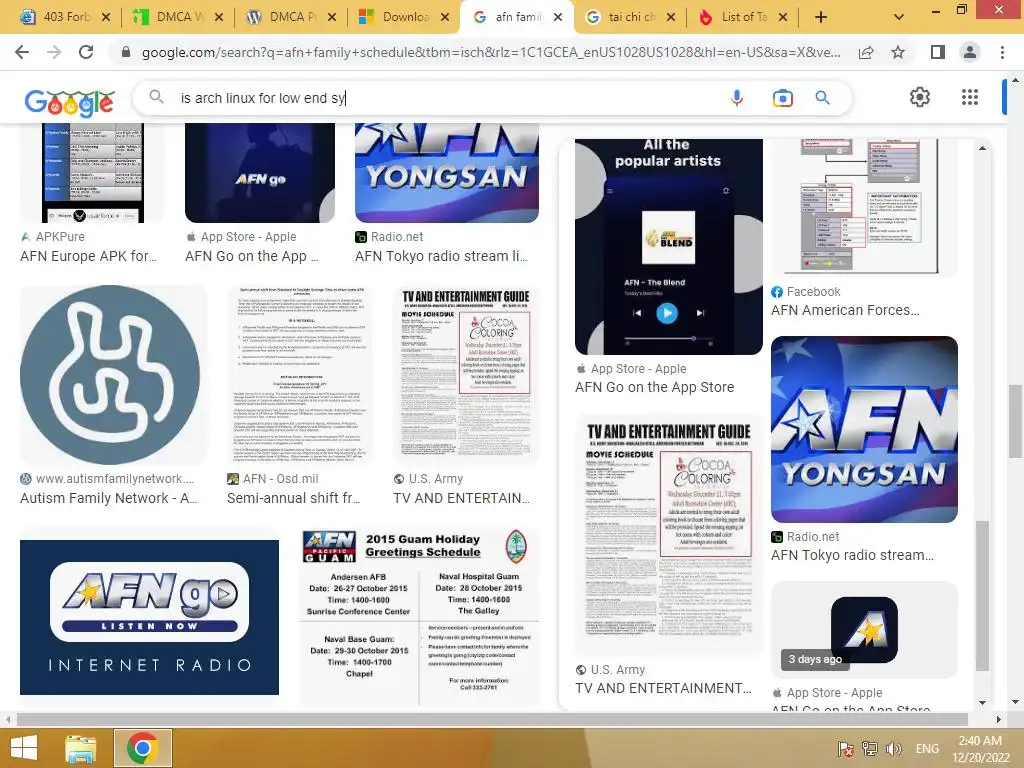Reload the current page
Viewport: 1024px width, 768px height.
[86, 52]
